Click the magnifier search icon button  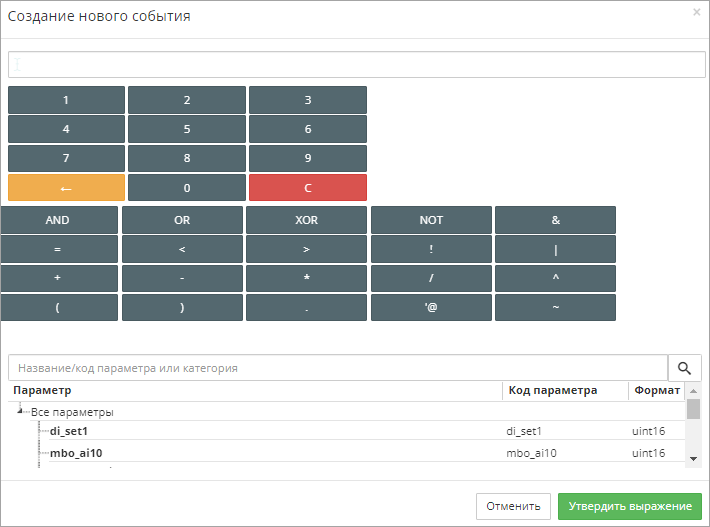click(685, 368)
